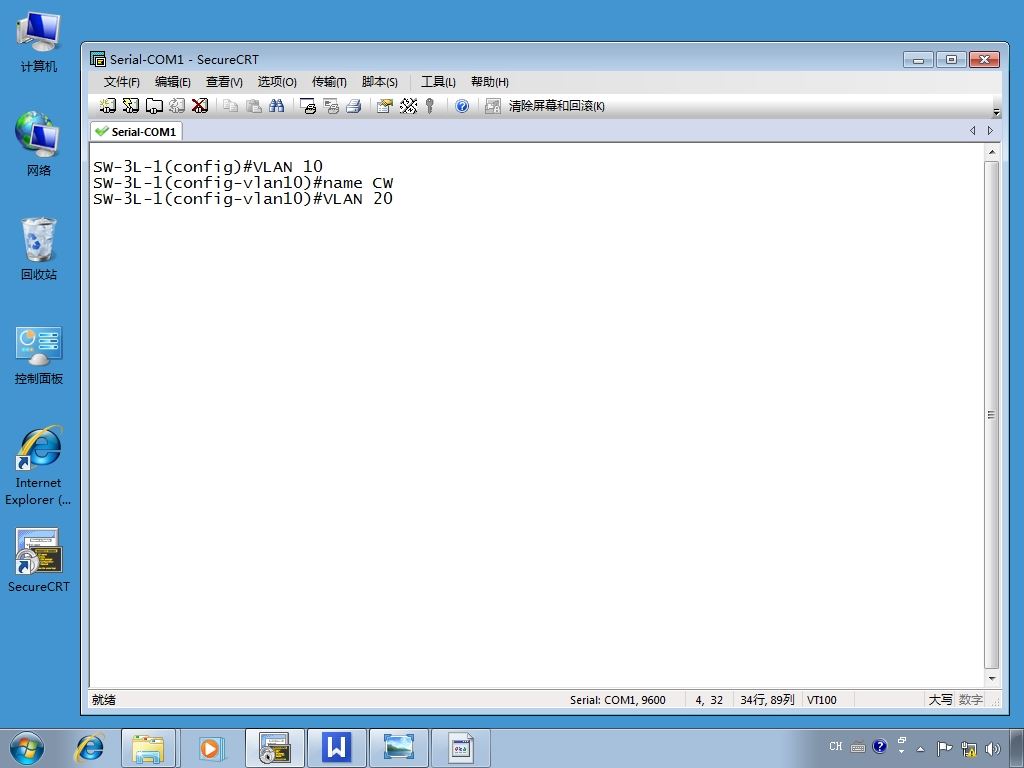This screenshot has height=768, width=1024.
Task: Click the VT100 status bar entry
Action: coord(822,700)
